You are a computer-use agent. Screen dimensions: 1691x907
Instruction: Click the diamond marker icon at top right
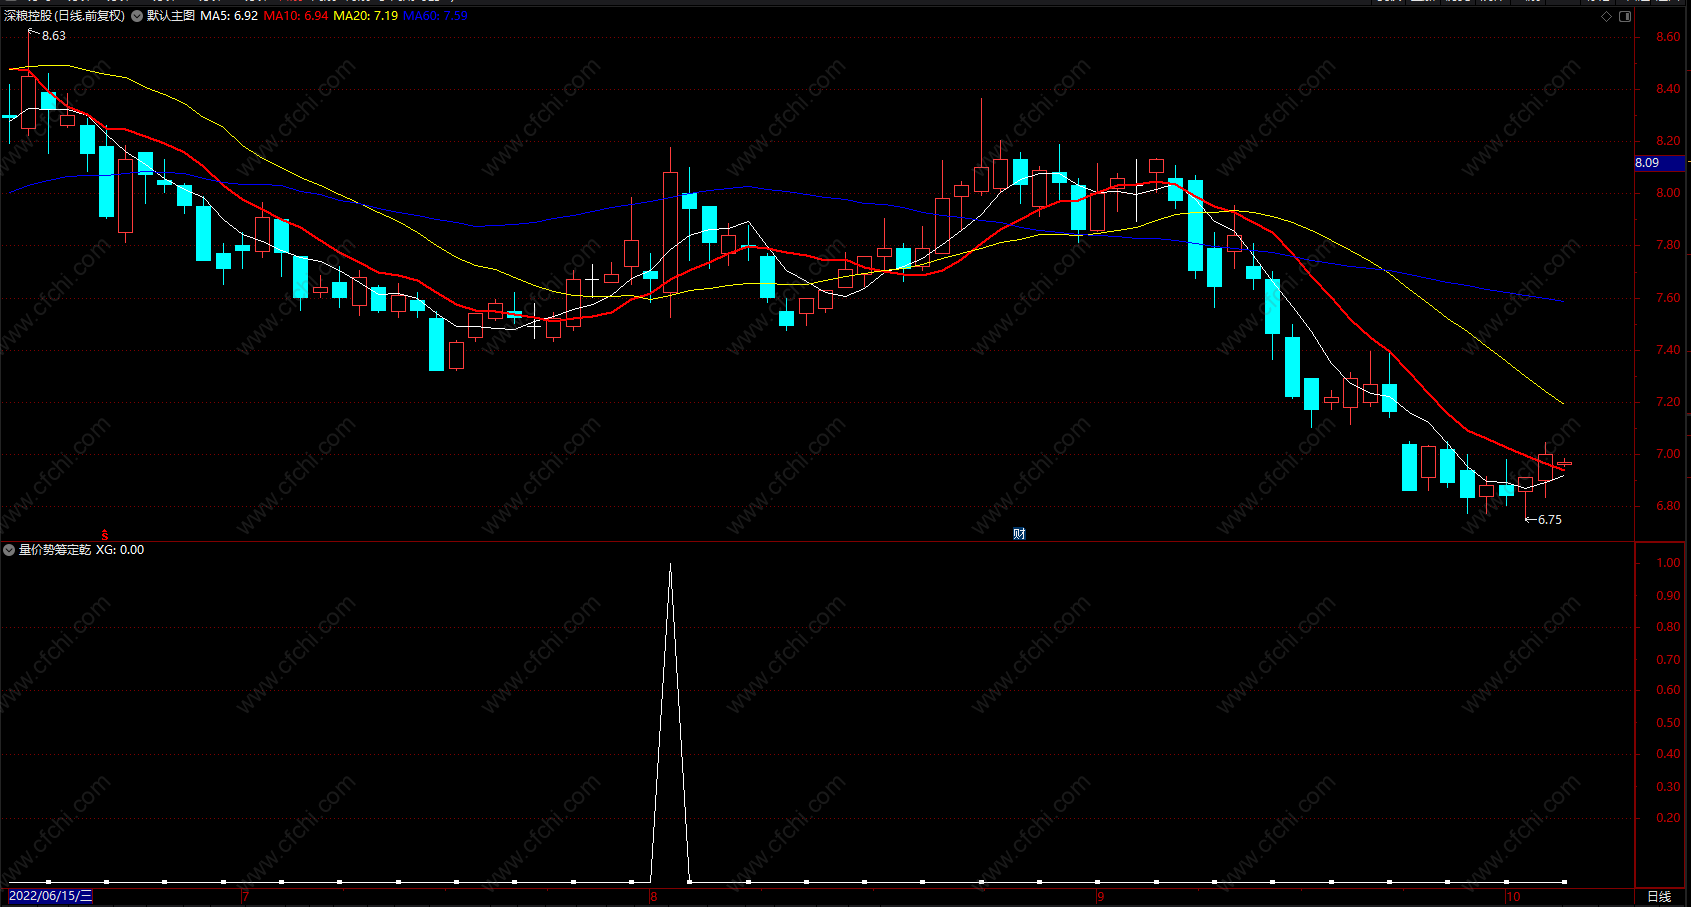[x=1607, y=16]
